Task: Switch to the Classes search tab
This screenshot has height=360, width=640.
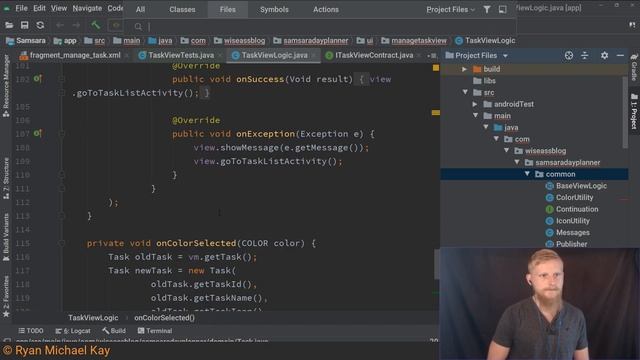Action: tap(182, 9)
